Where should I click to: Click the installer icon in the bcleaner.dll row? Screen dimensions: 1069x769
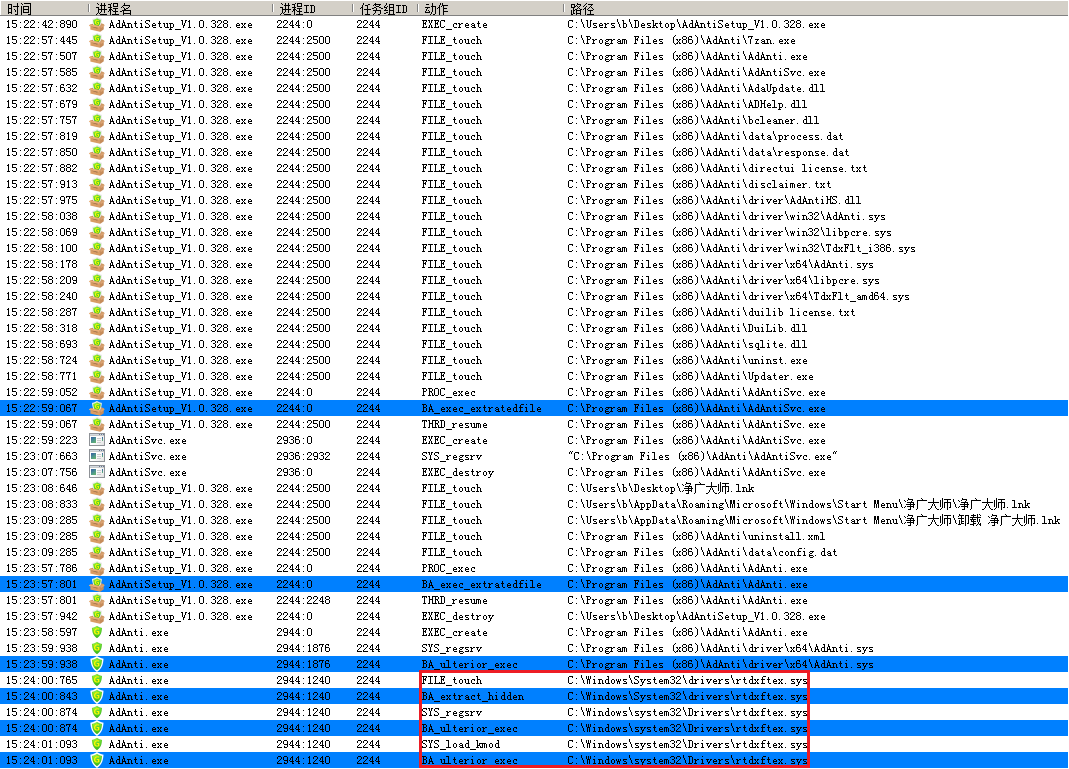(97, 120)
